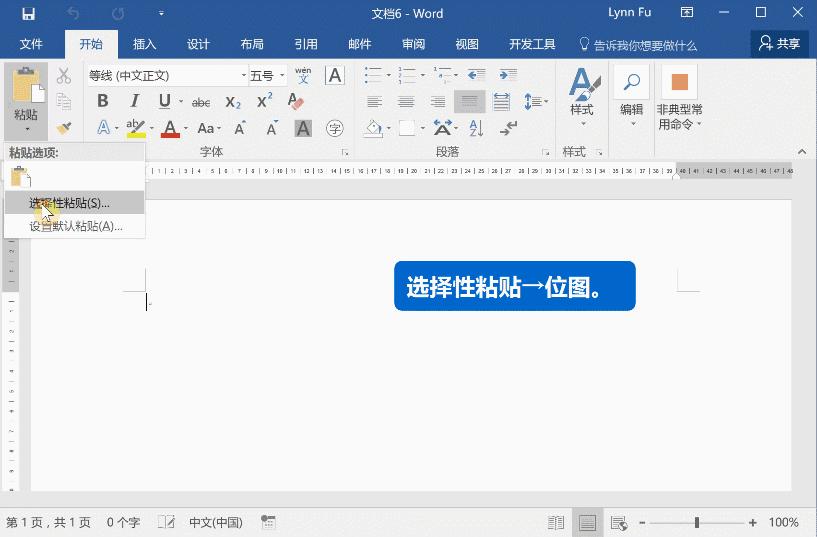Toggle Underline formatting
The width and height of the screenshot is (817, 537).
point(165,101)
